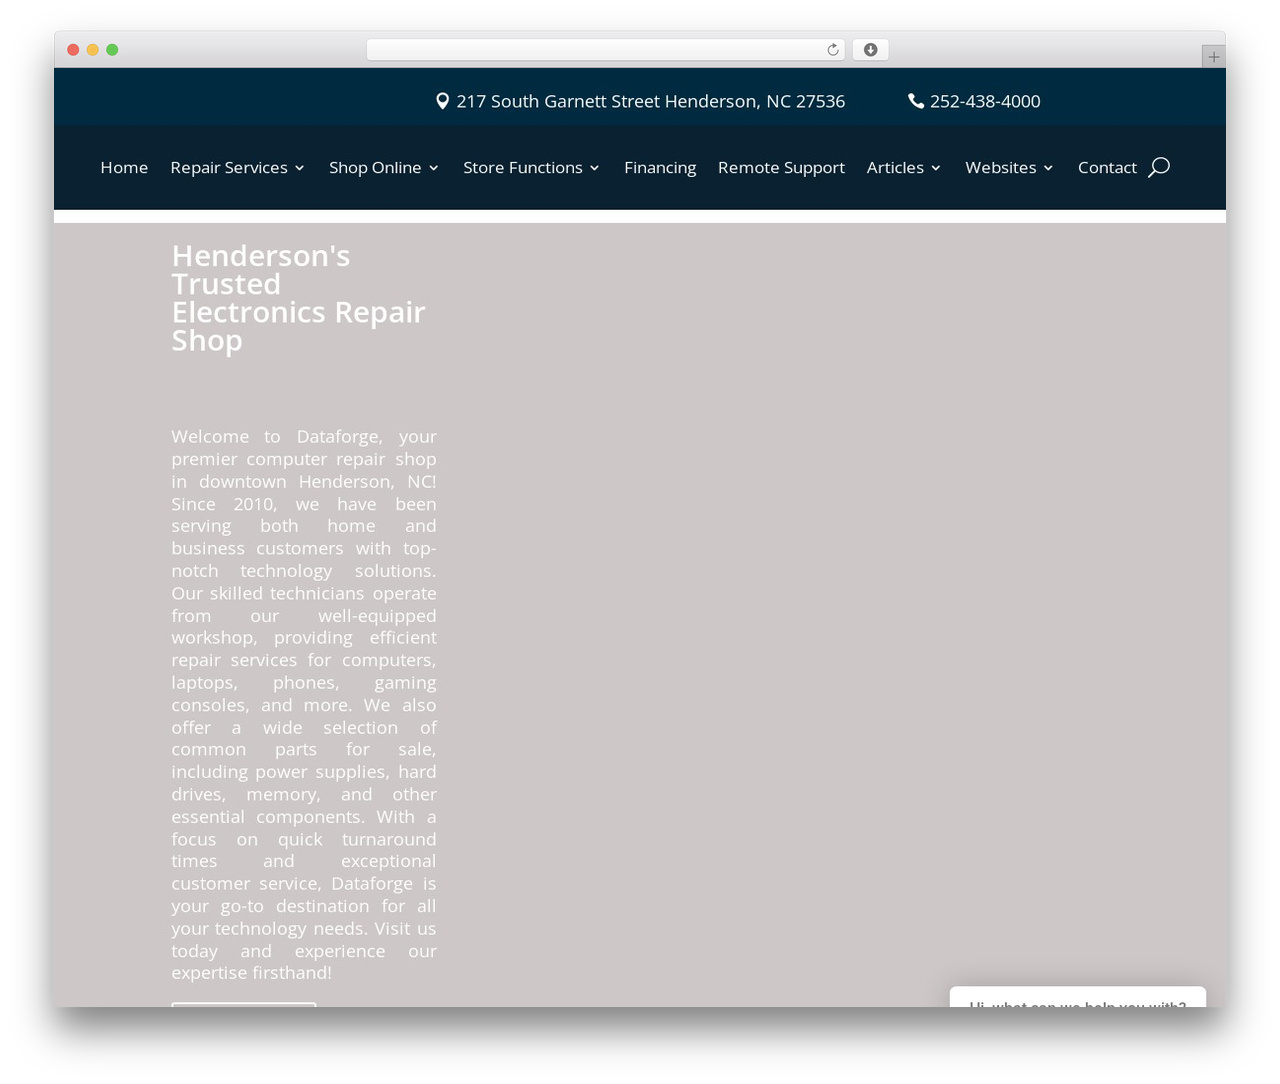Minimize the window with yellow button
This screenshot has height=1084, width=1280.
tap(93, 50)
